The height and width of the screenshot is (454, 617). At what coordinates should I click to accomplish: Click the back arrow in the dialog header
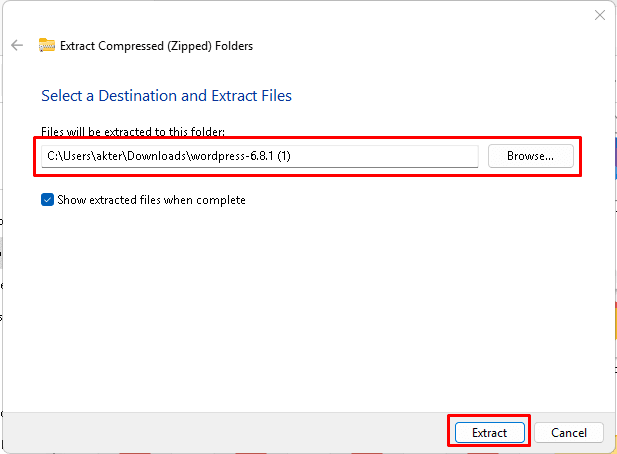17,45
